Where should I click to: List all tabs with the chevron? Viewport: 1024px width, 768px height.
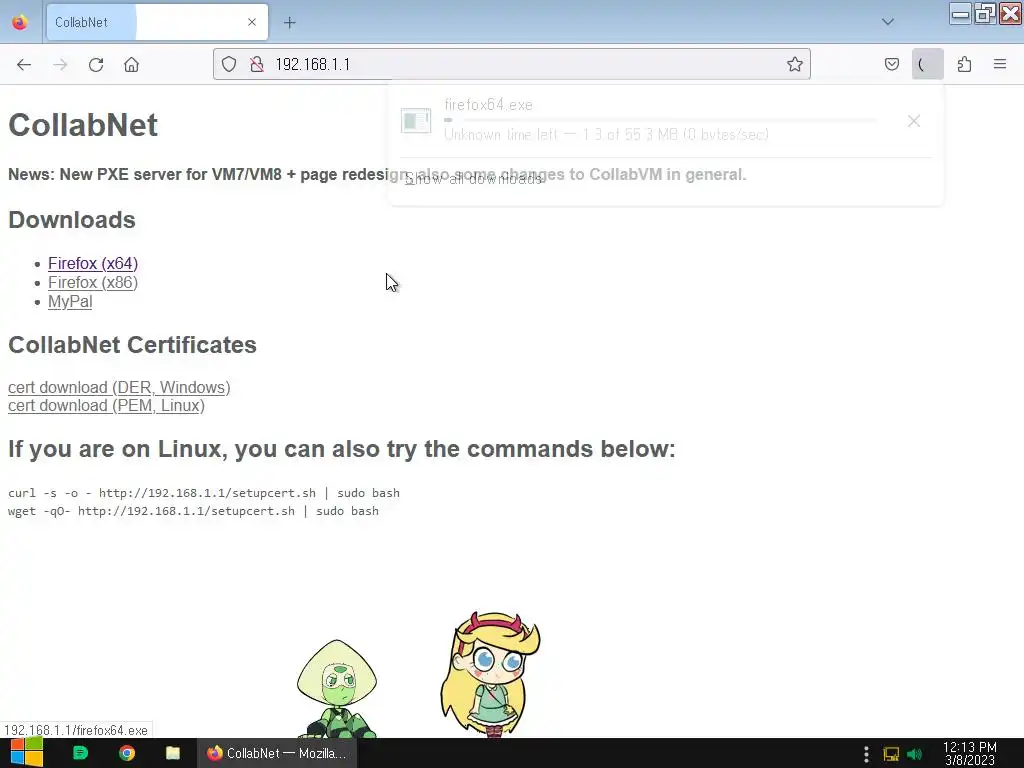coord(888,22)
